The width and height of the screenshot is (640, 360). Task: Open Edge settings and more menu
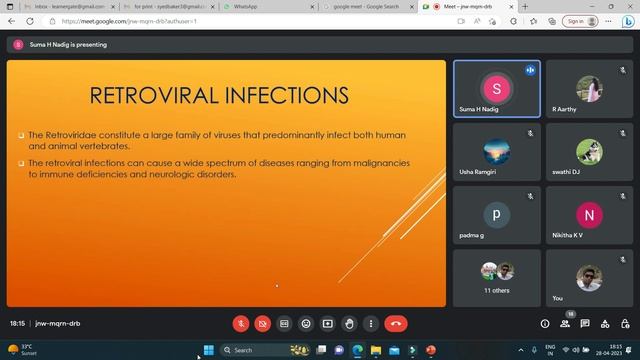(x=608, y=21)
